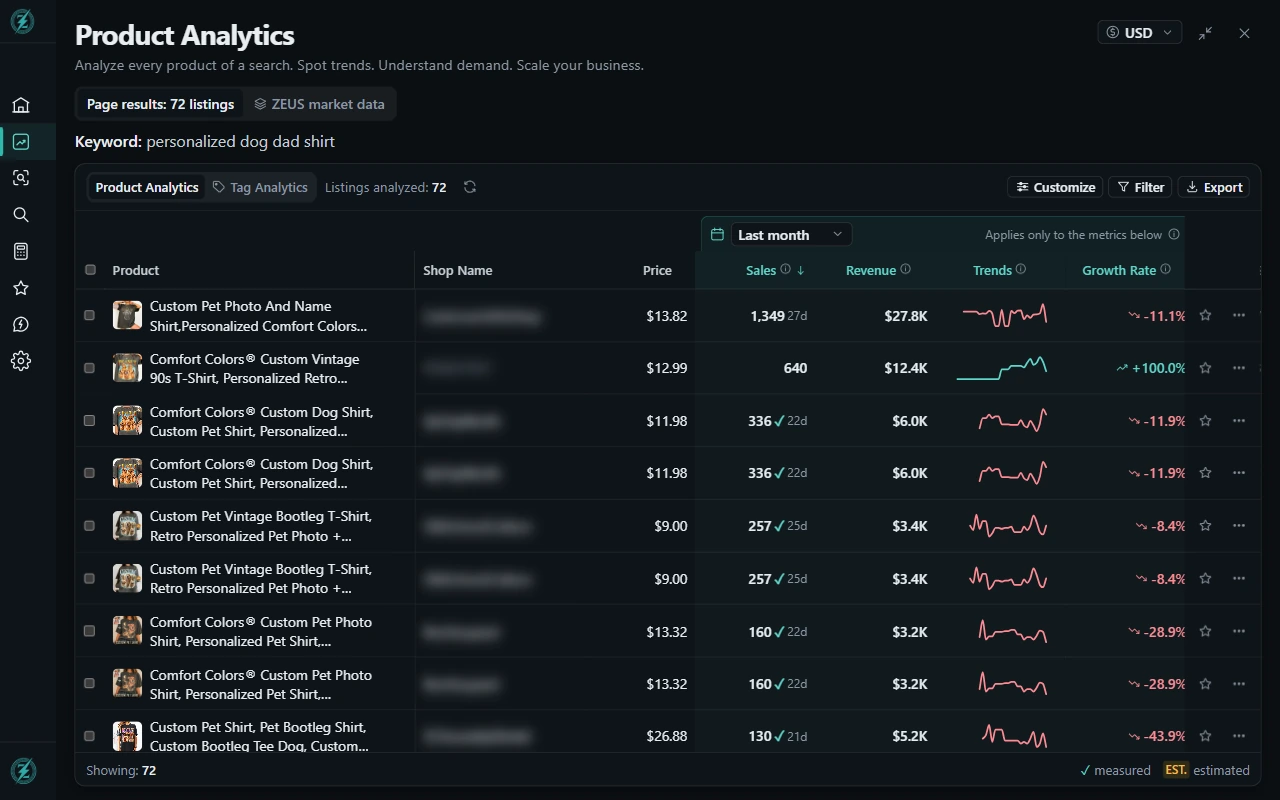
Task: Click the $27.8K revenue value
Action: tap(906, 316)
